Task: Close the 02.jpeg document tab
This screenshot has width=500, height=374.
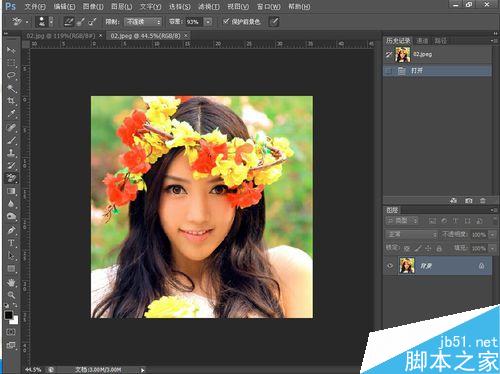Action: (x=186, y=35)
